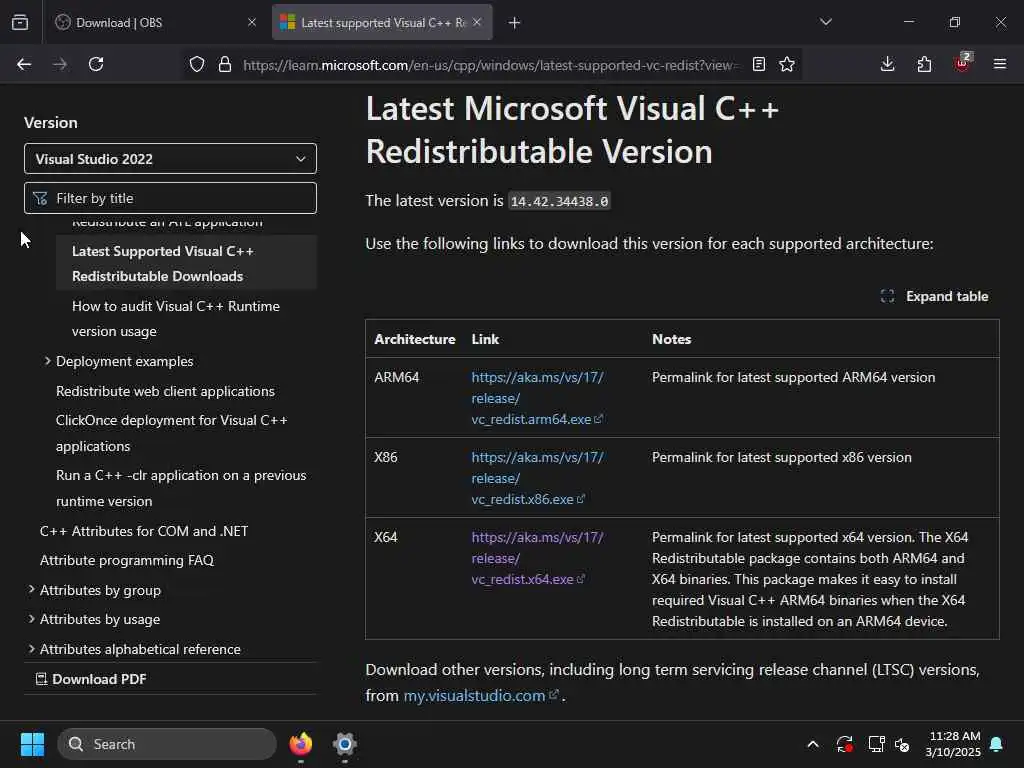Screen dimensions: 1024x768
Task: Show site security lock information
Action: (225, 64)
